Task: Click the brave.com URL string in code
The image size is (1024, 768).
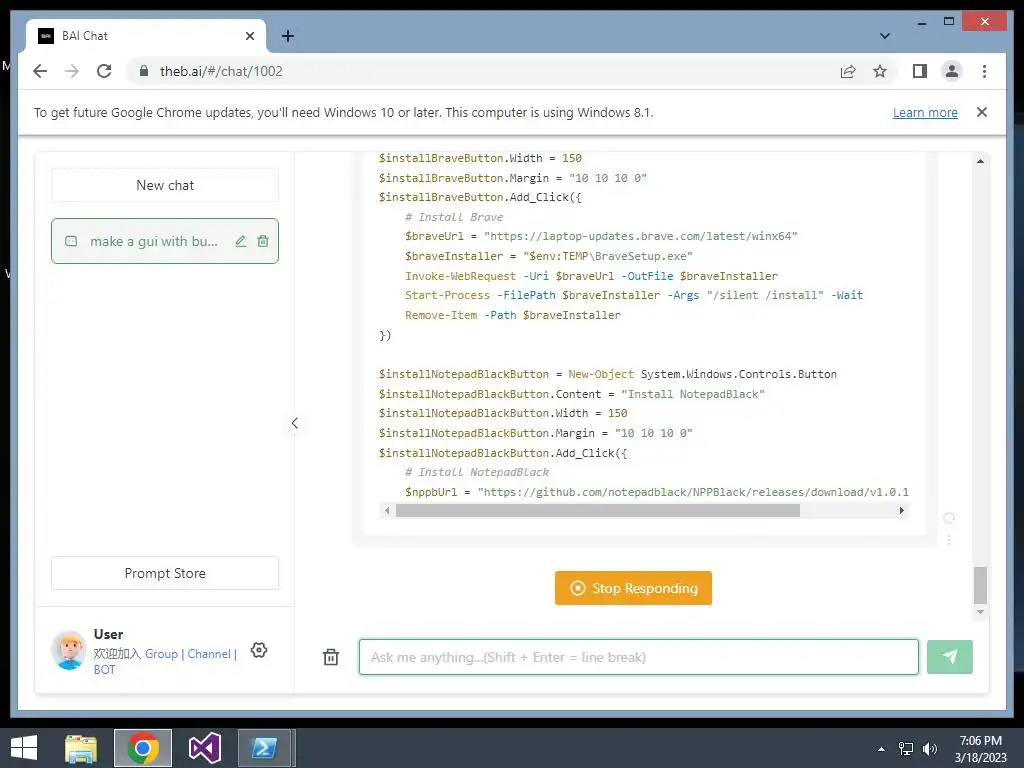Action: click(x=641, y=236)
